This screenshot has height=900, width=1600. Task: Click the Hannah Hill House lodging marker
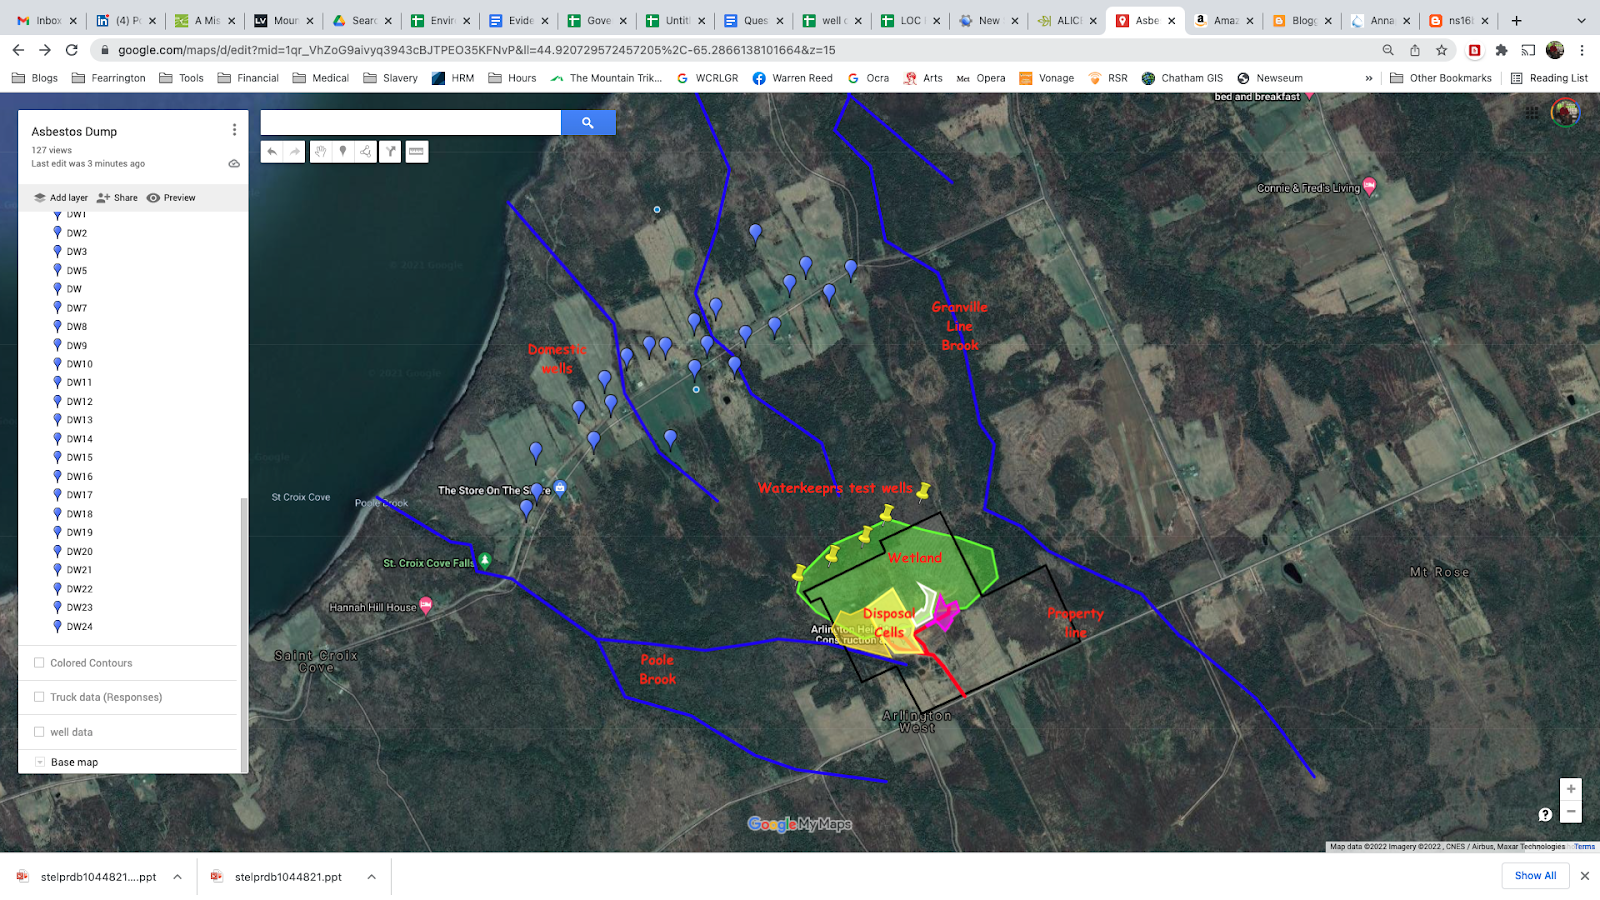pyautogui.click(x=426, y=605)
